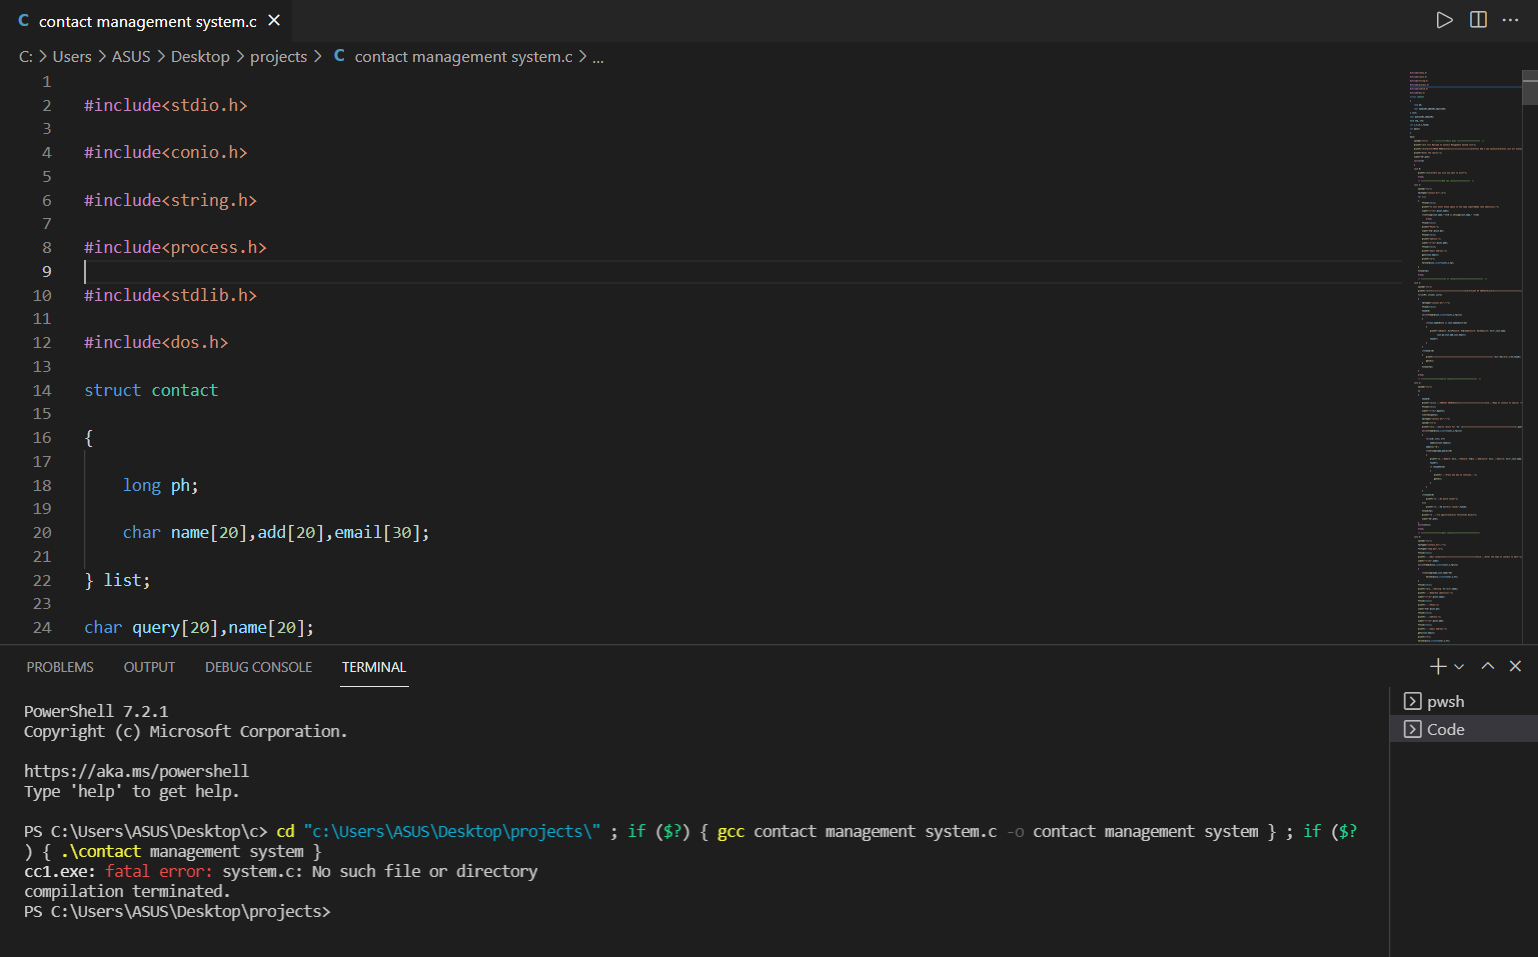Image resolution: width=1538 pixels, height=957 pixels.
Task: Switch to the PROBLEMS tab
Action: pos(59,666)
